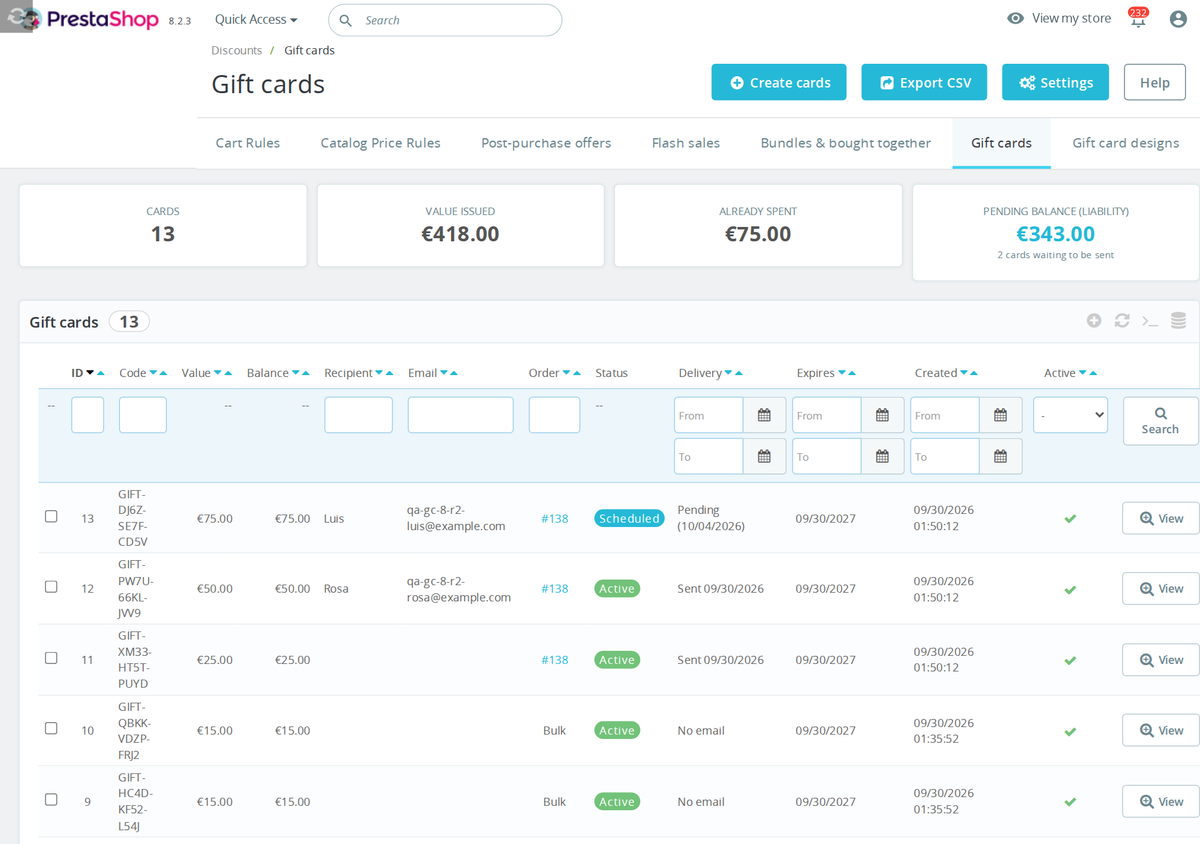Sort Value column ascending arrow
Screen dimensions: 1200x844
(228, 373)
